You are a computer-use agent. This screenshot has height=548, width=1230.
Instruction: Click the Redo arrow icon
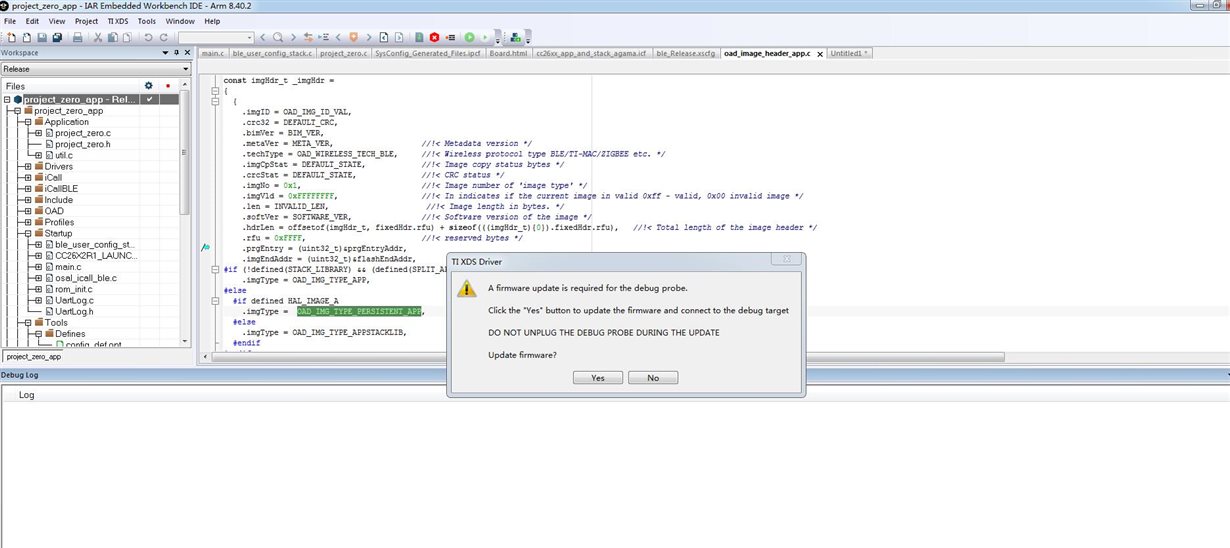pyautogui.click(x=163, y=37)
